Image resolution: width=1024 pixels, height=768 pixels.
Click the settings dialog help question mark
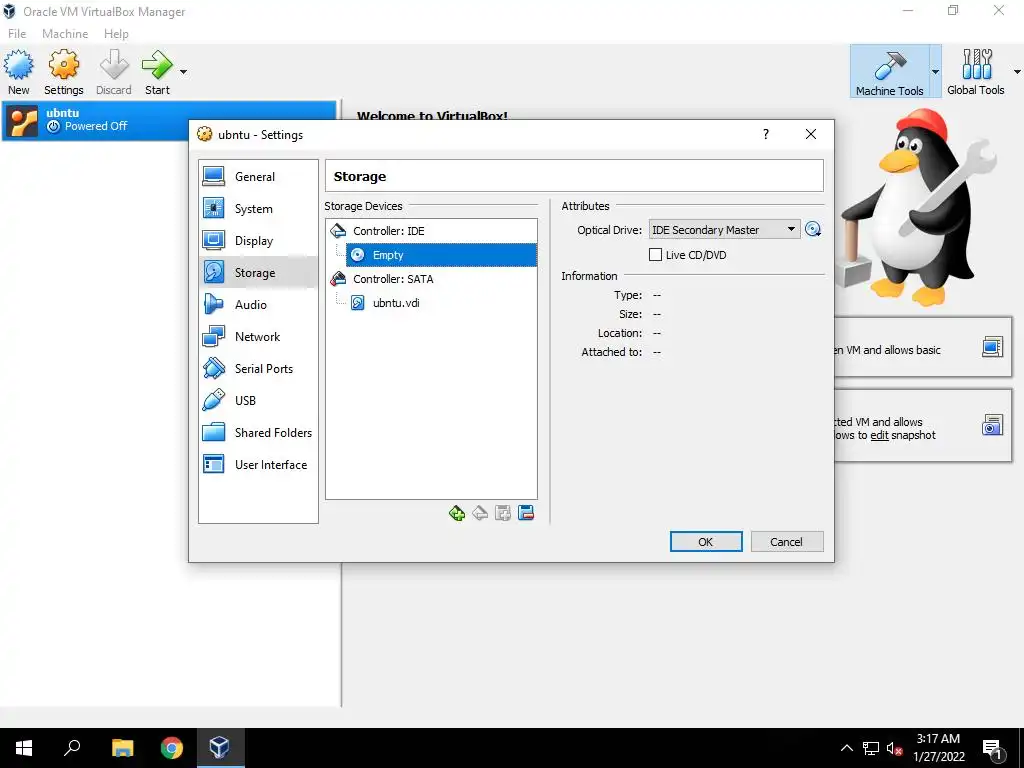pyautogui.click(x=766, y=134)
